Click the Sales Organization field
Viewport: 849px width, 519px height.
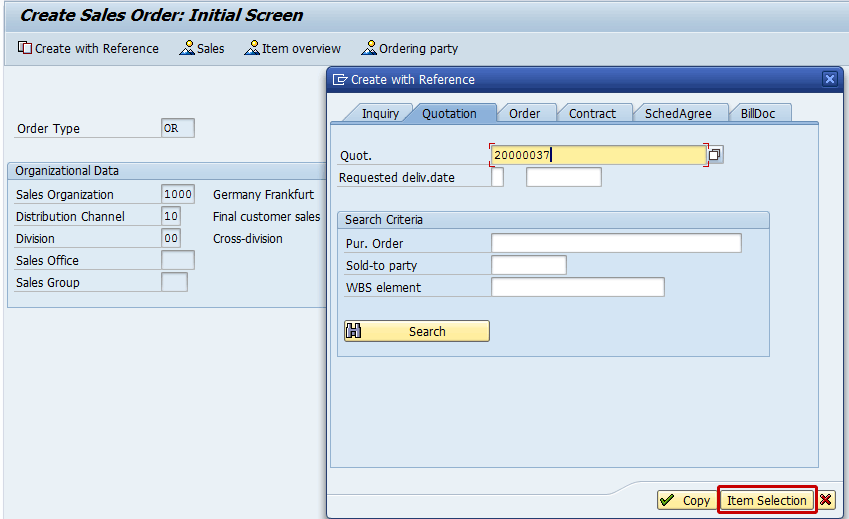pos(178,194)
